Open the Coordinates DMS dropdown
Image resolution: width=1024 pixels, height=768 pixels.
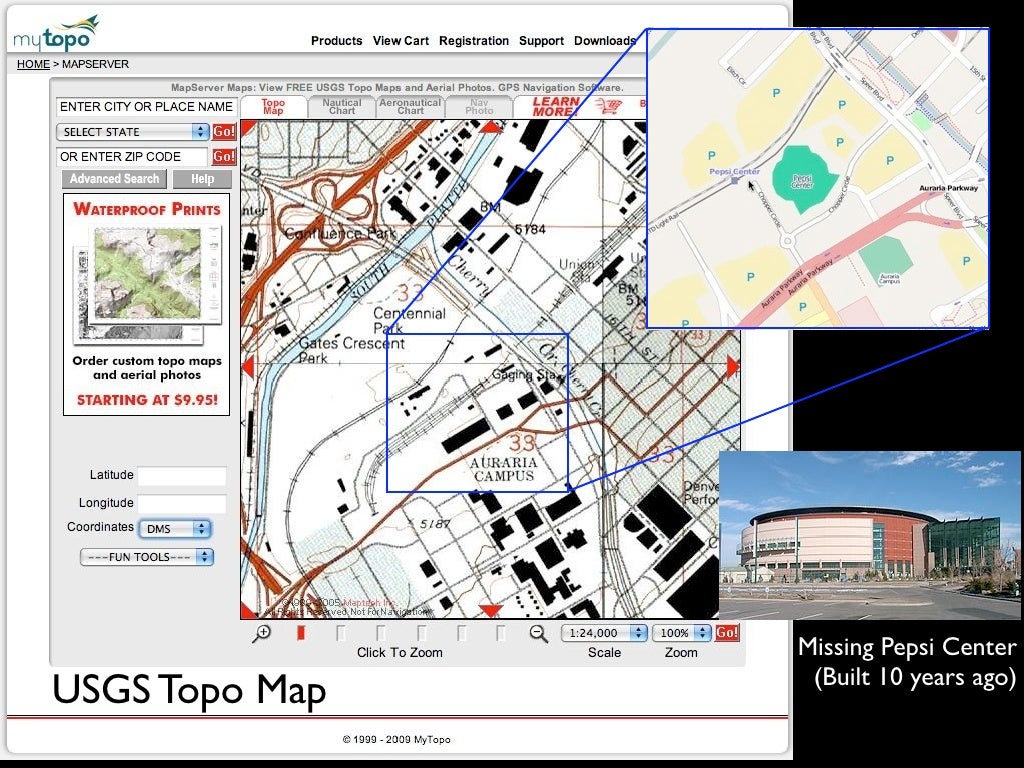[175, 528]
